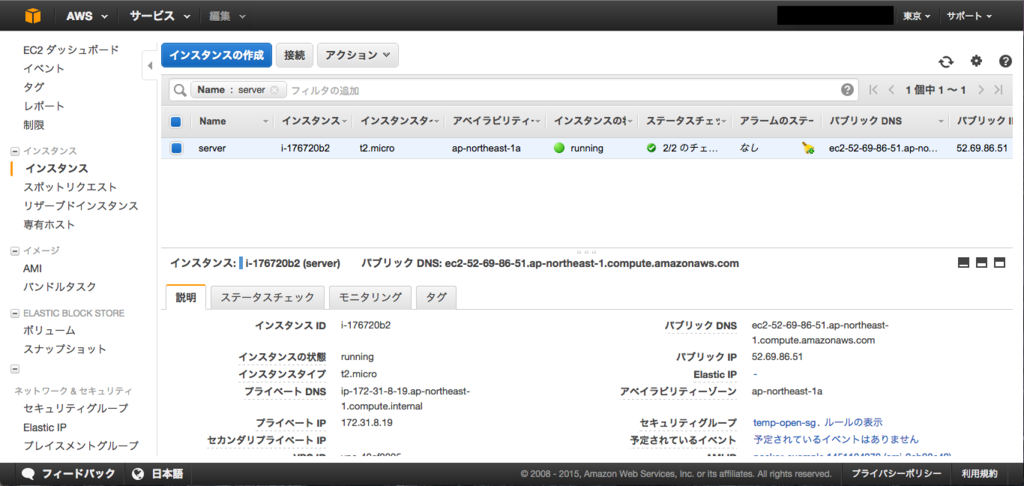Screen dimensions: 1024x486
Task: Maximize the detail pane layout icon
Action: coord(999,263)
